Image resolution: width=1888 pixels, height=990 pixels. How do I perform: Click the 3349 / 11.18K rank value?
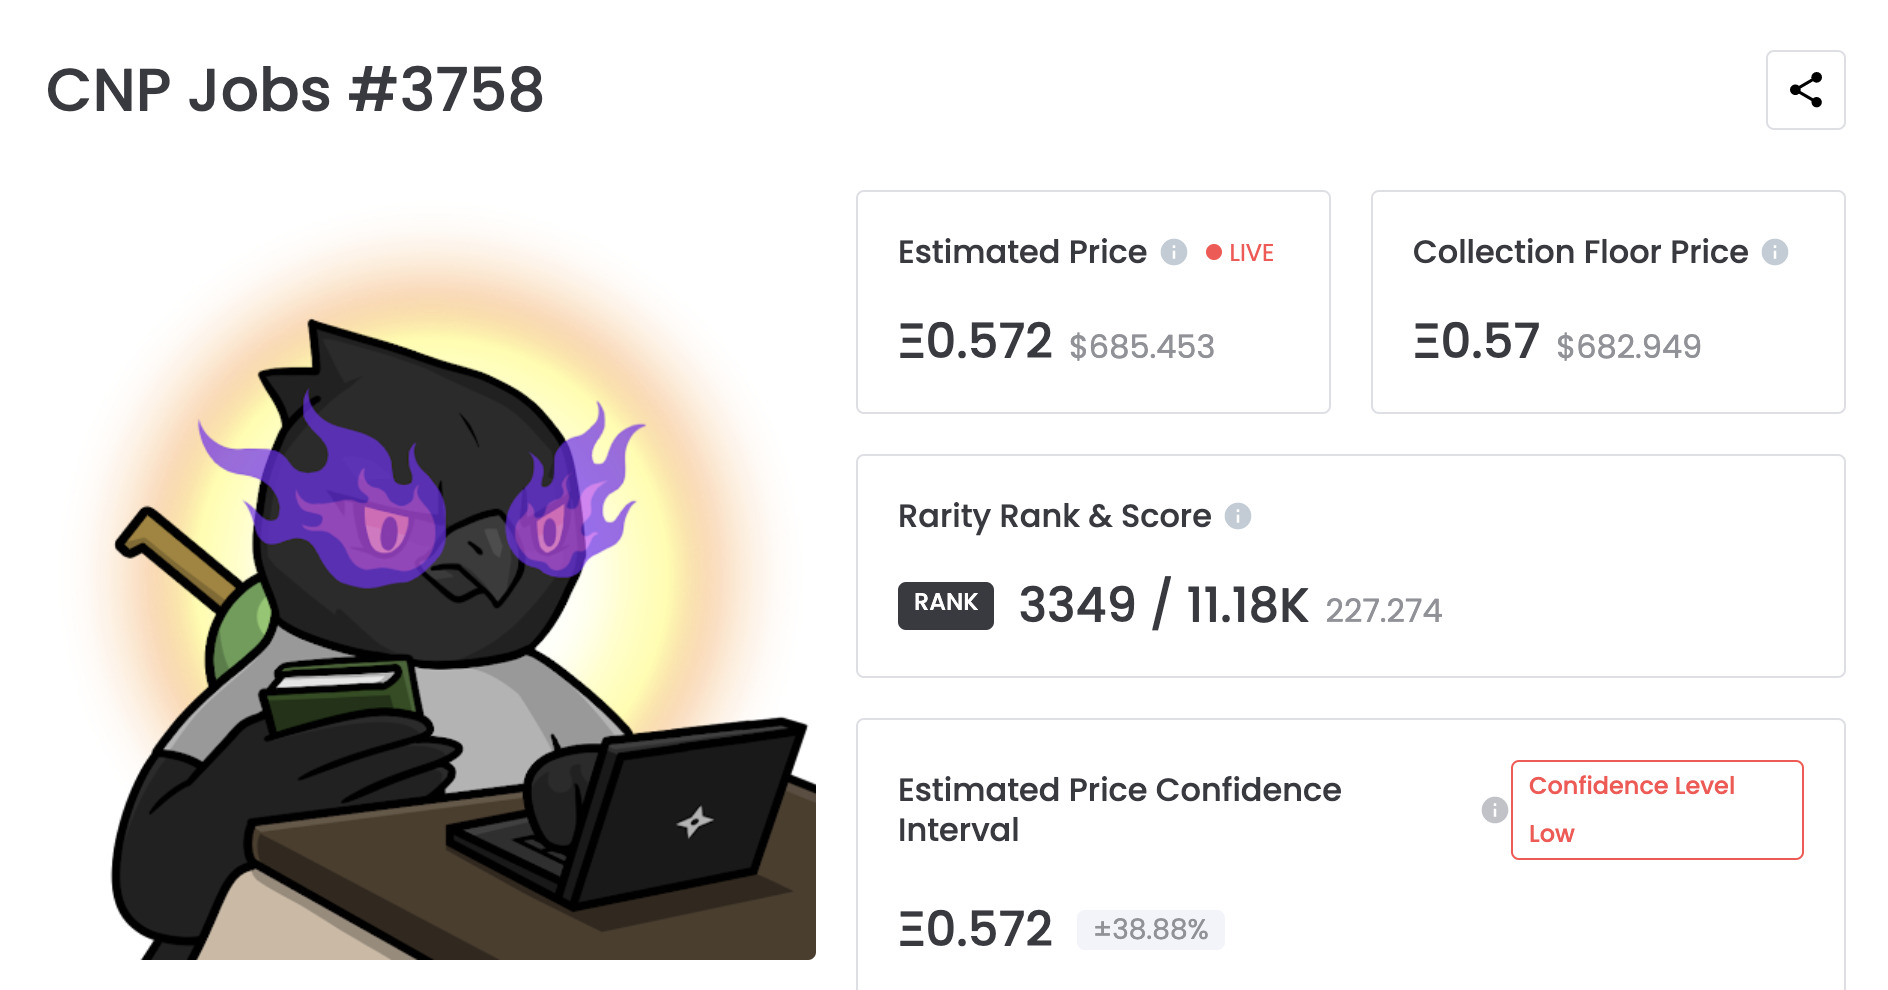[x=1163, y=605]
